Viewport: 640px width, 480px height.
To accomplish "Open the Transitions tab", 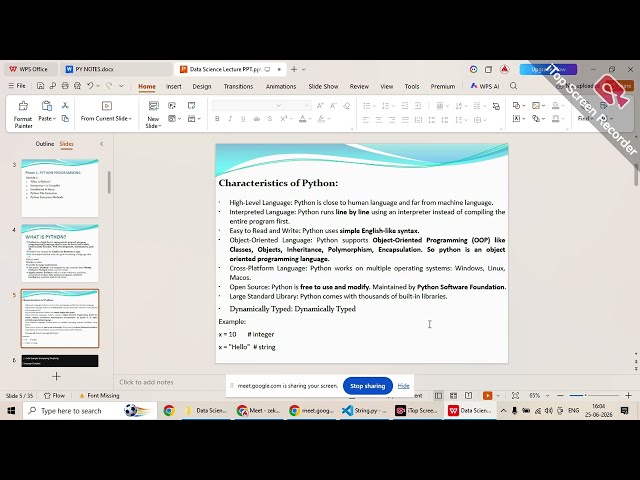I will click(x=238, y=87).
